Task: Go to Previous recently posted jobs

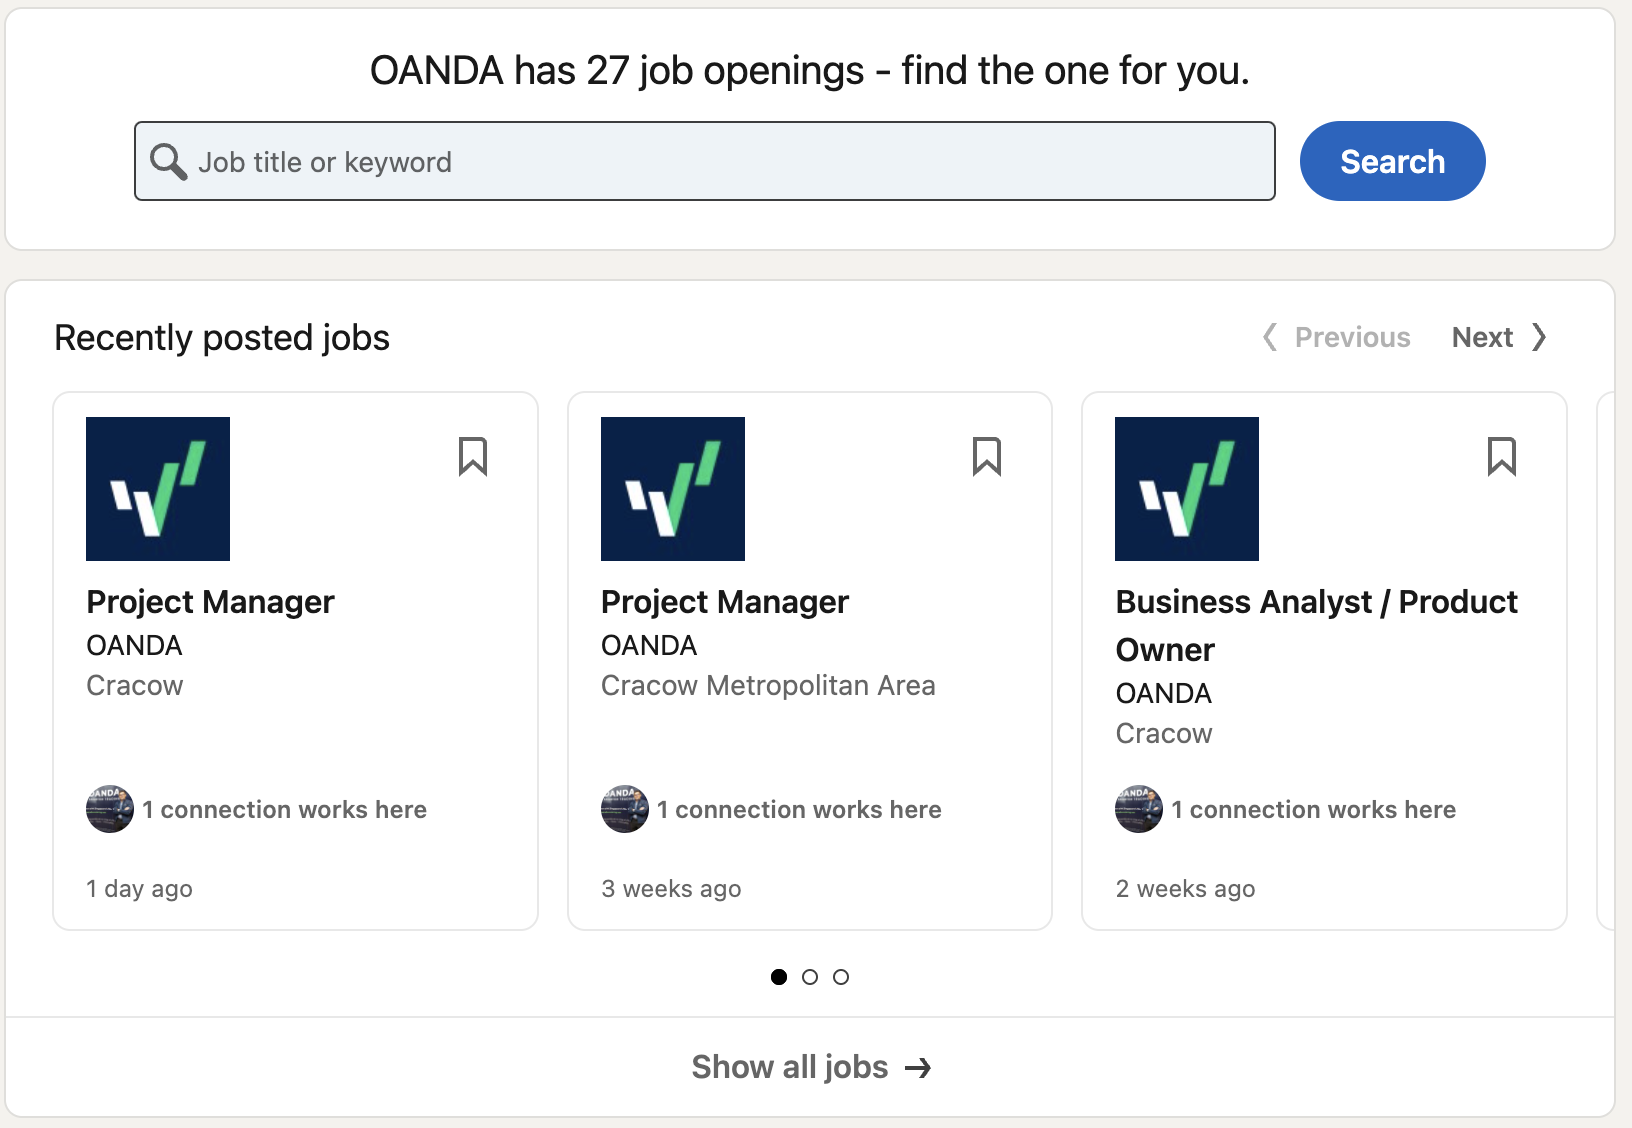Action: coord(1337,337)
